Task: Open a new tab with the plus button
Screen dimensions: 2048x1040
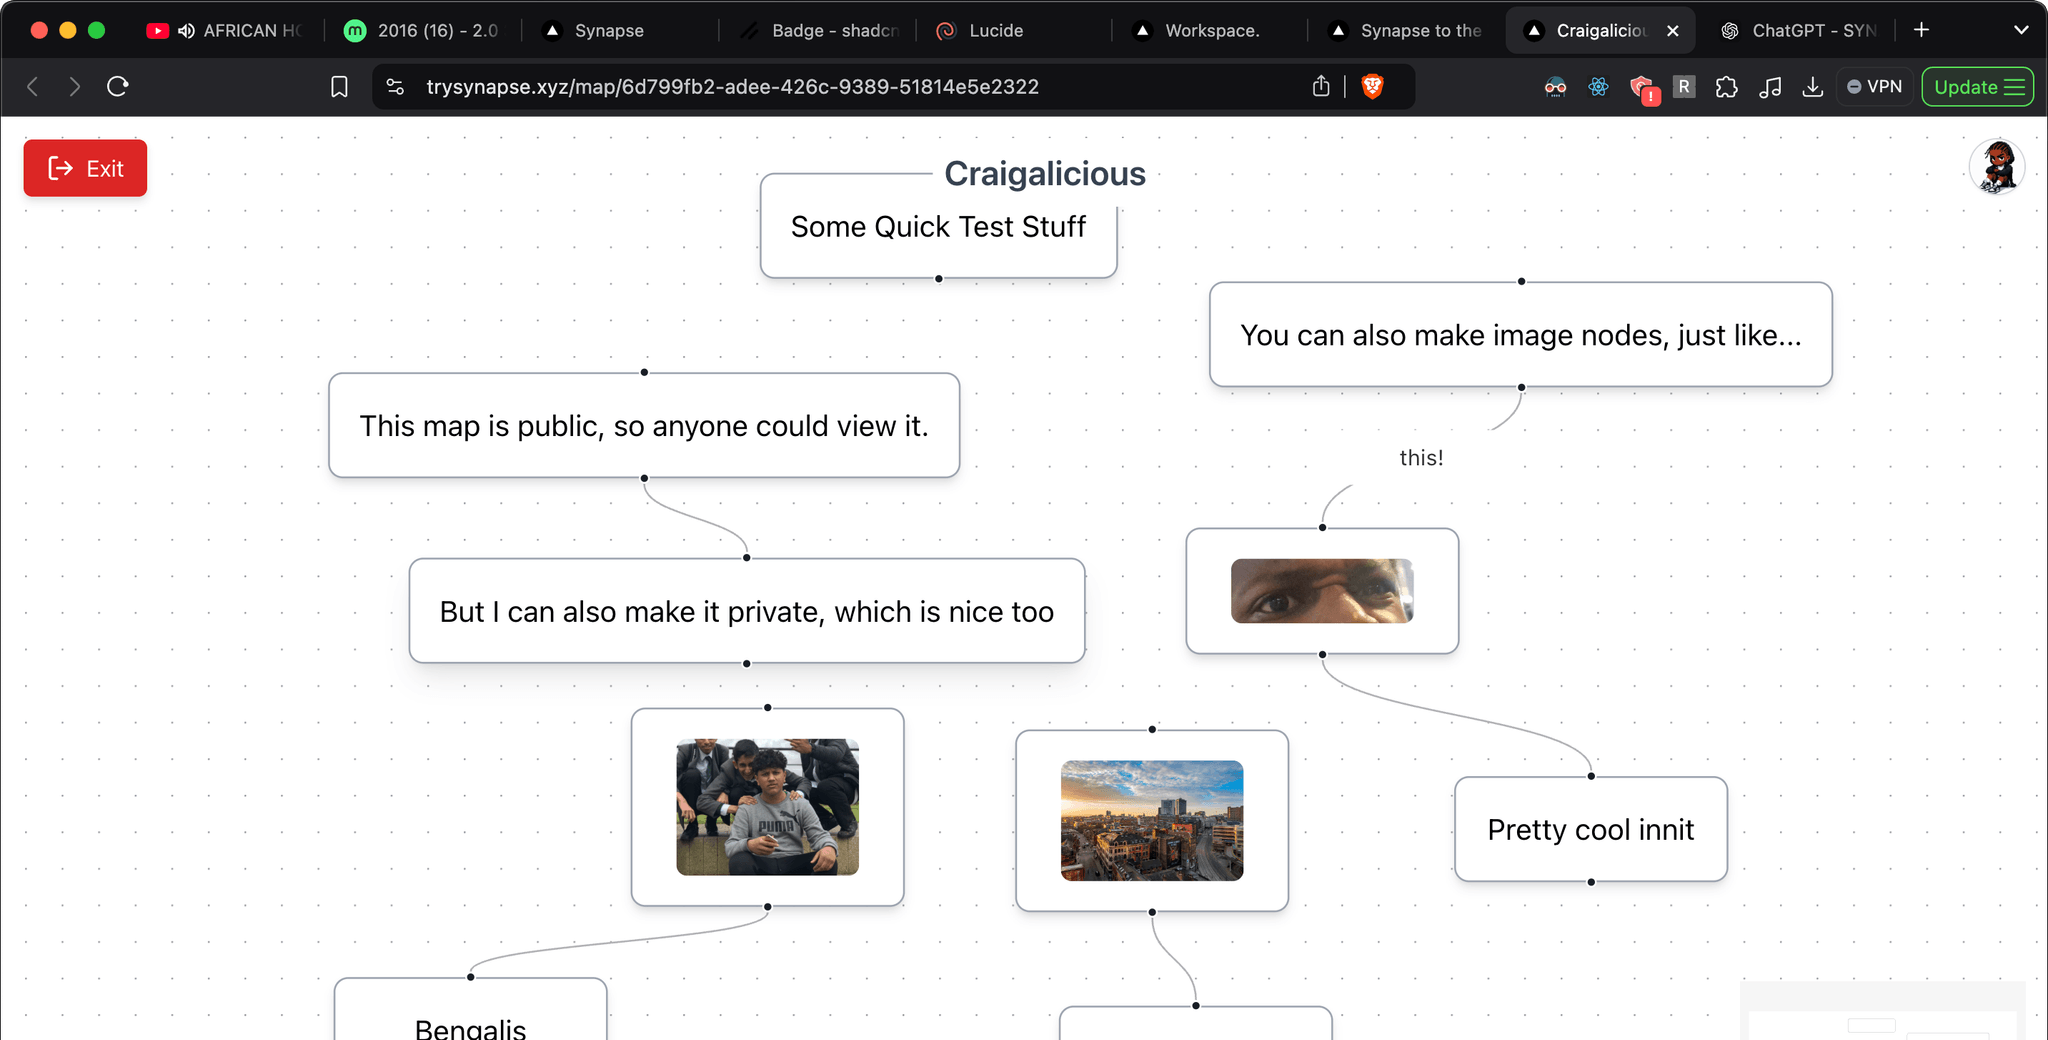Action: (x=1921, y=30)
